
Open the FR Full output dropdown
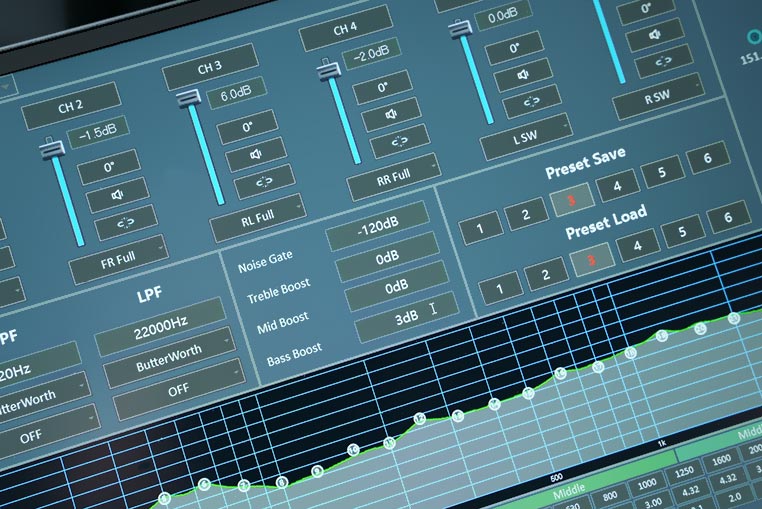[119, 260]
